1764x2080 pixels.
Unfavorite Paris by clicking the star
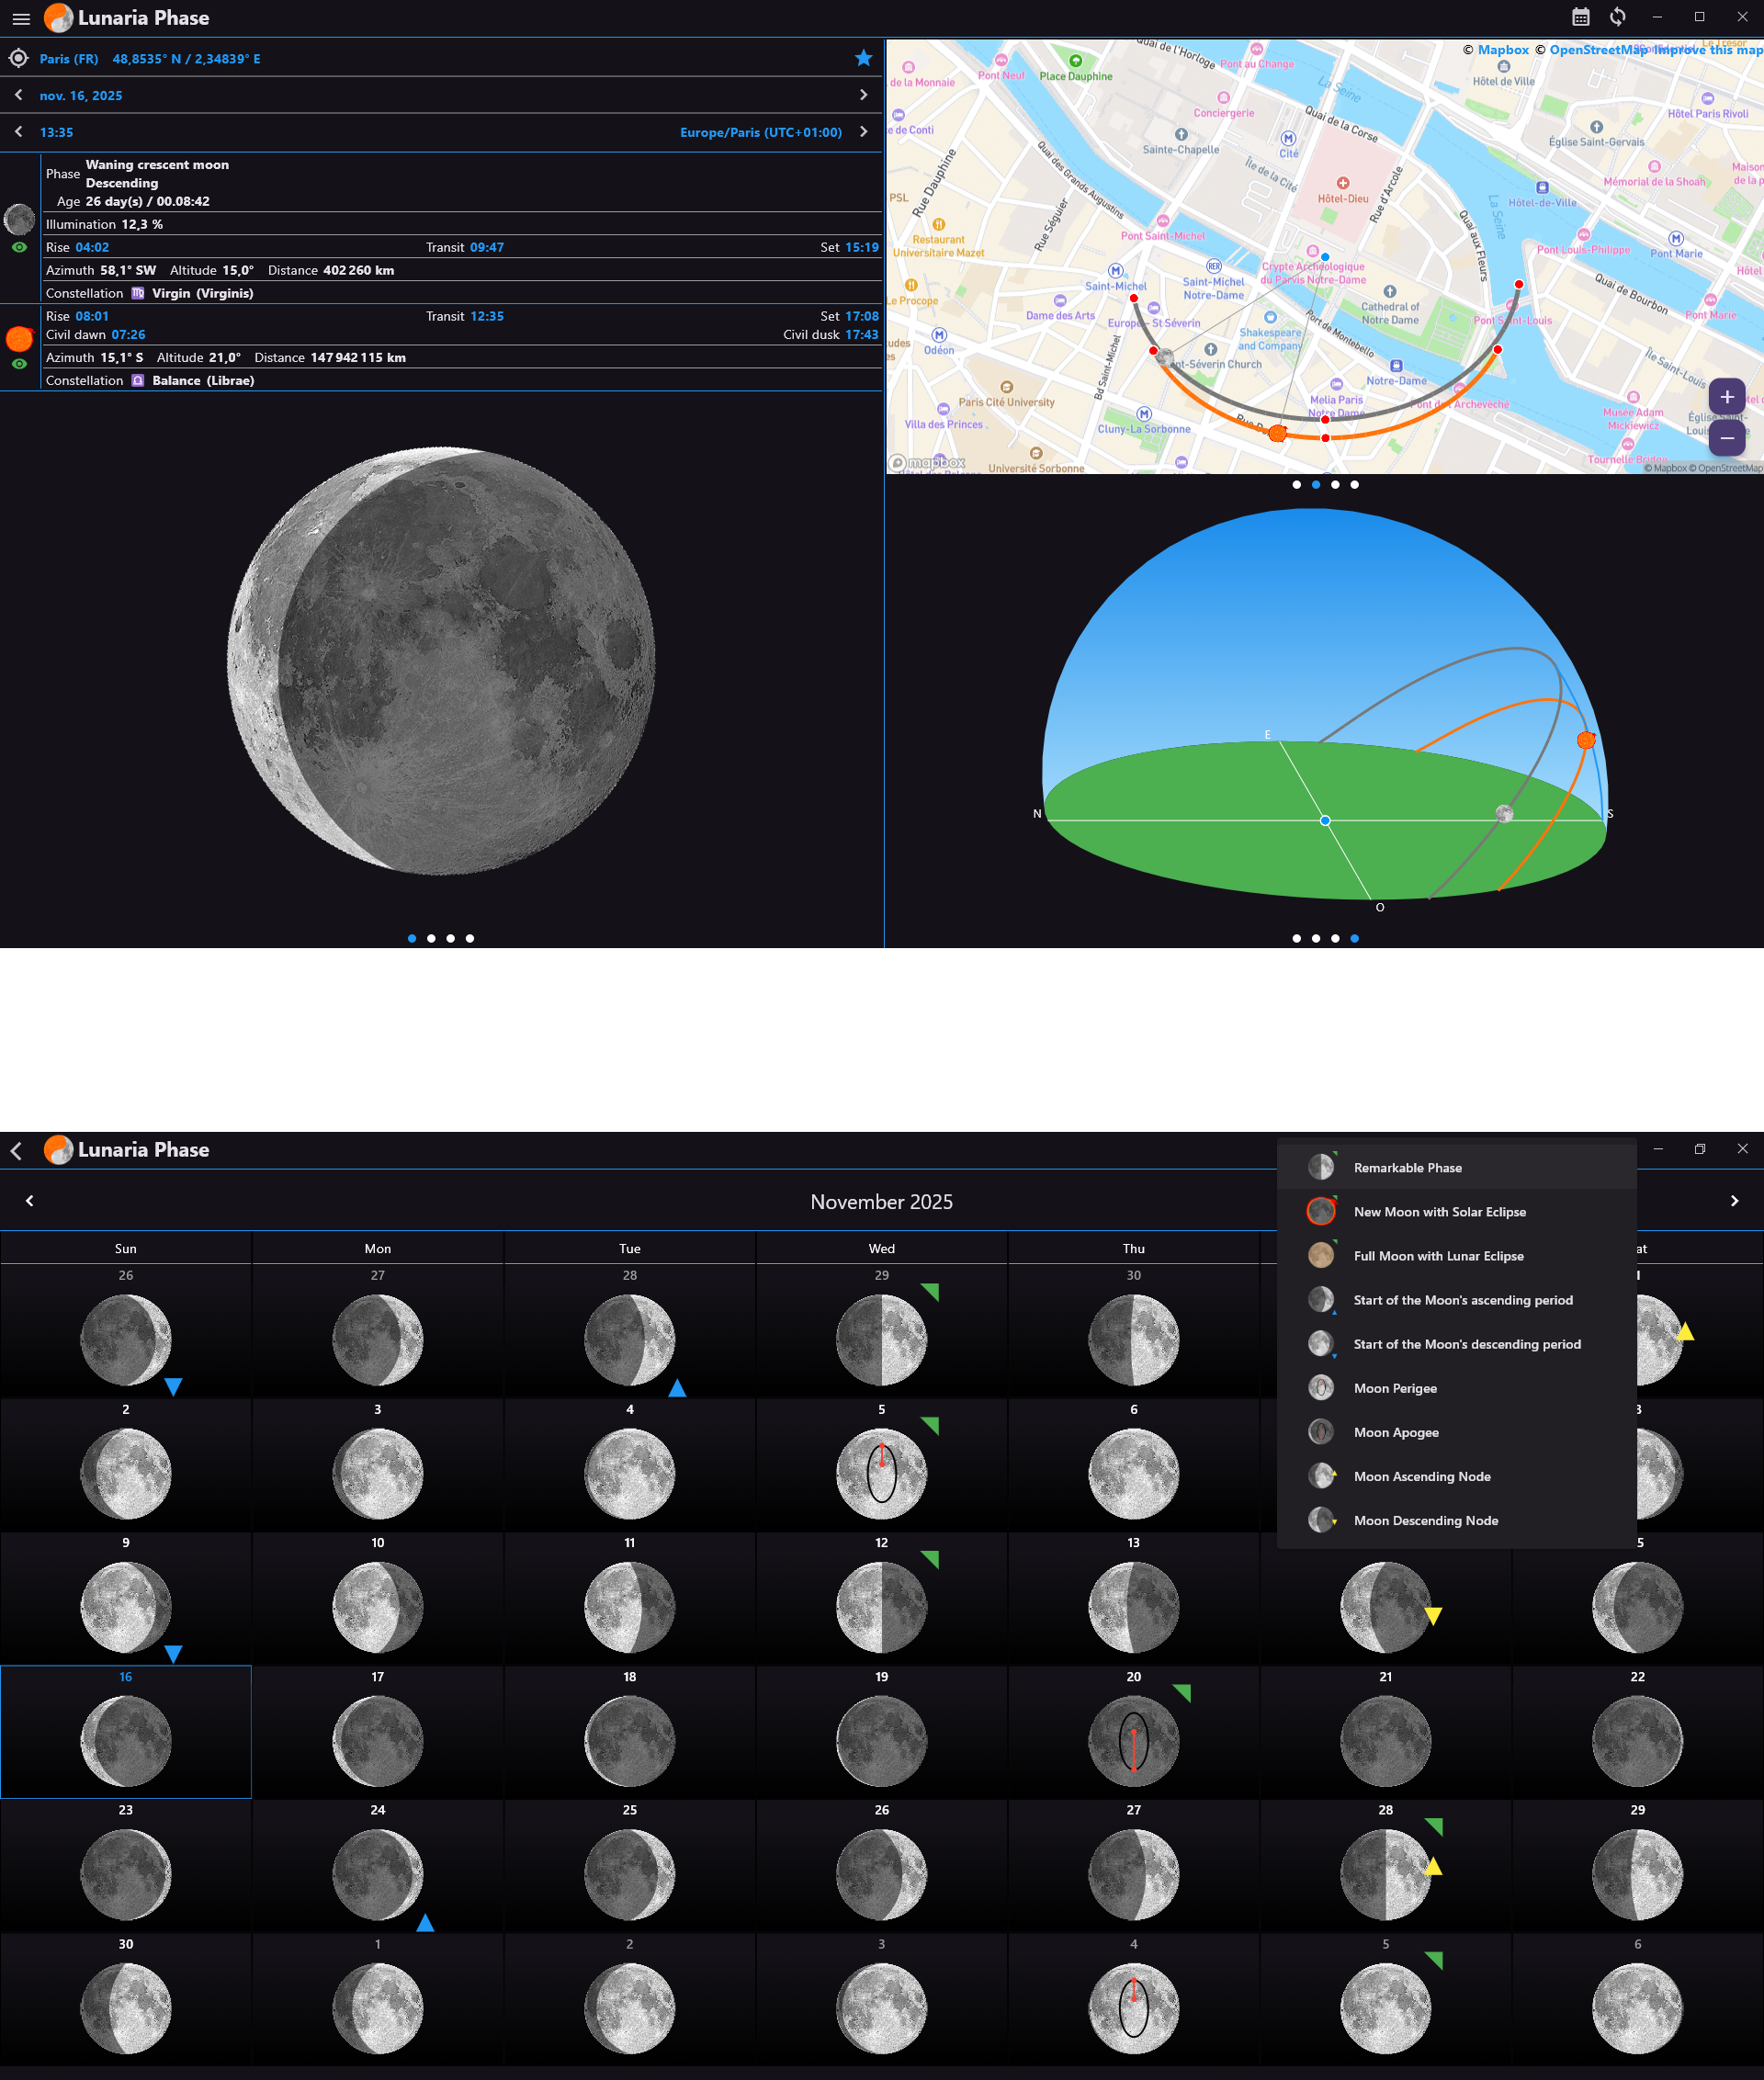coord(862,57)
